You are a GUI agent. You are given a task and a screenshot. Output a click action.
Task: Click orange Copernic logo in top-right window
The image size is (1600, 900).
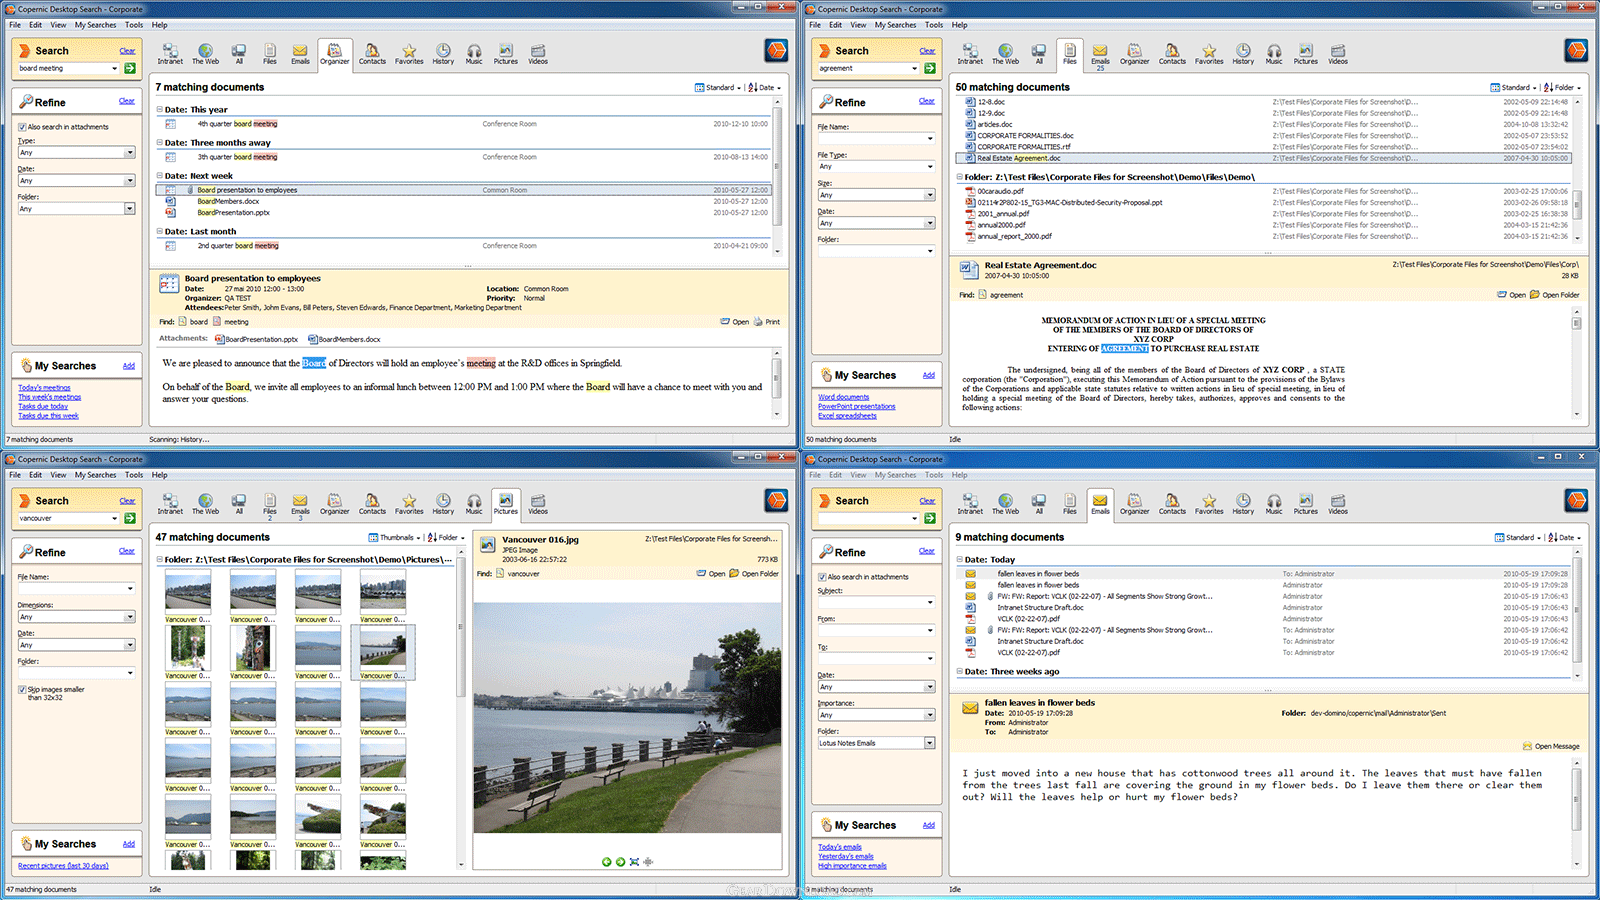1577,50
